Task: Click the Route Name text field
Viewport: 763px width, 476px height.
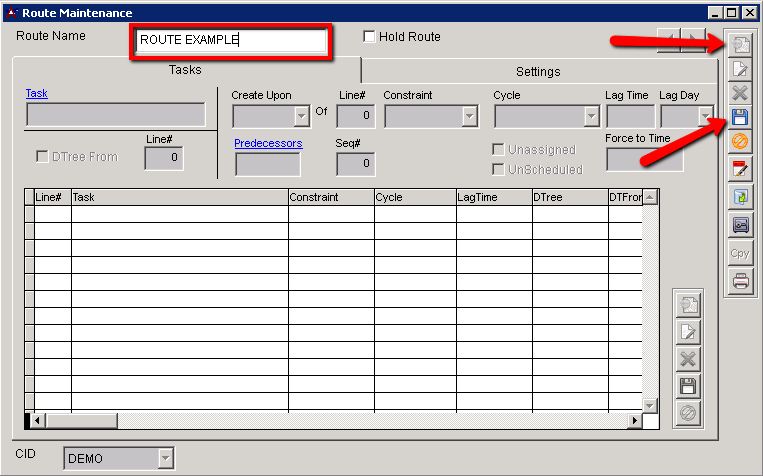Action: (x=230, y=41)
